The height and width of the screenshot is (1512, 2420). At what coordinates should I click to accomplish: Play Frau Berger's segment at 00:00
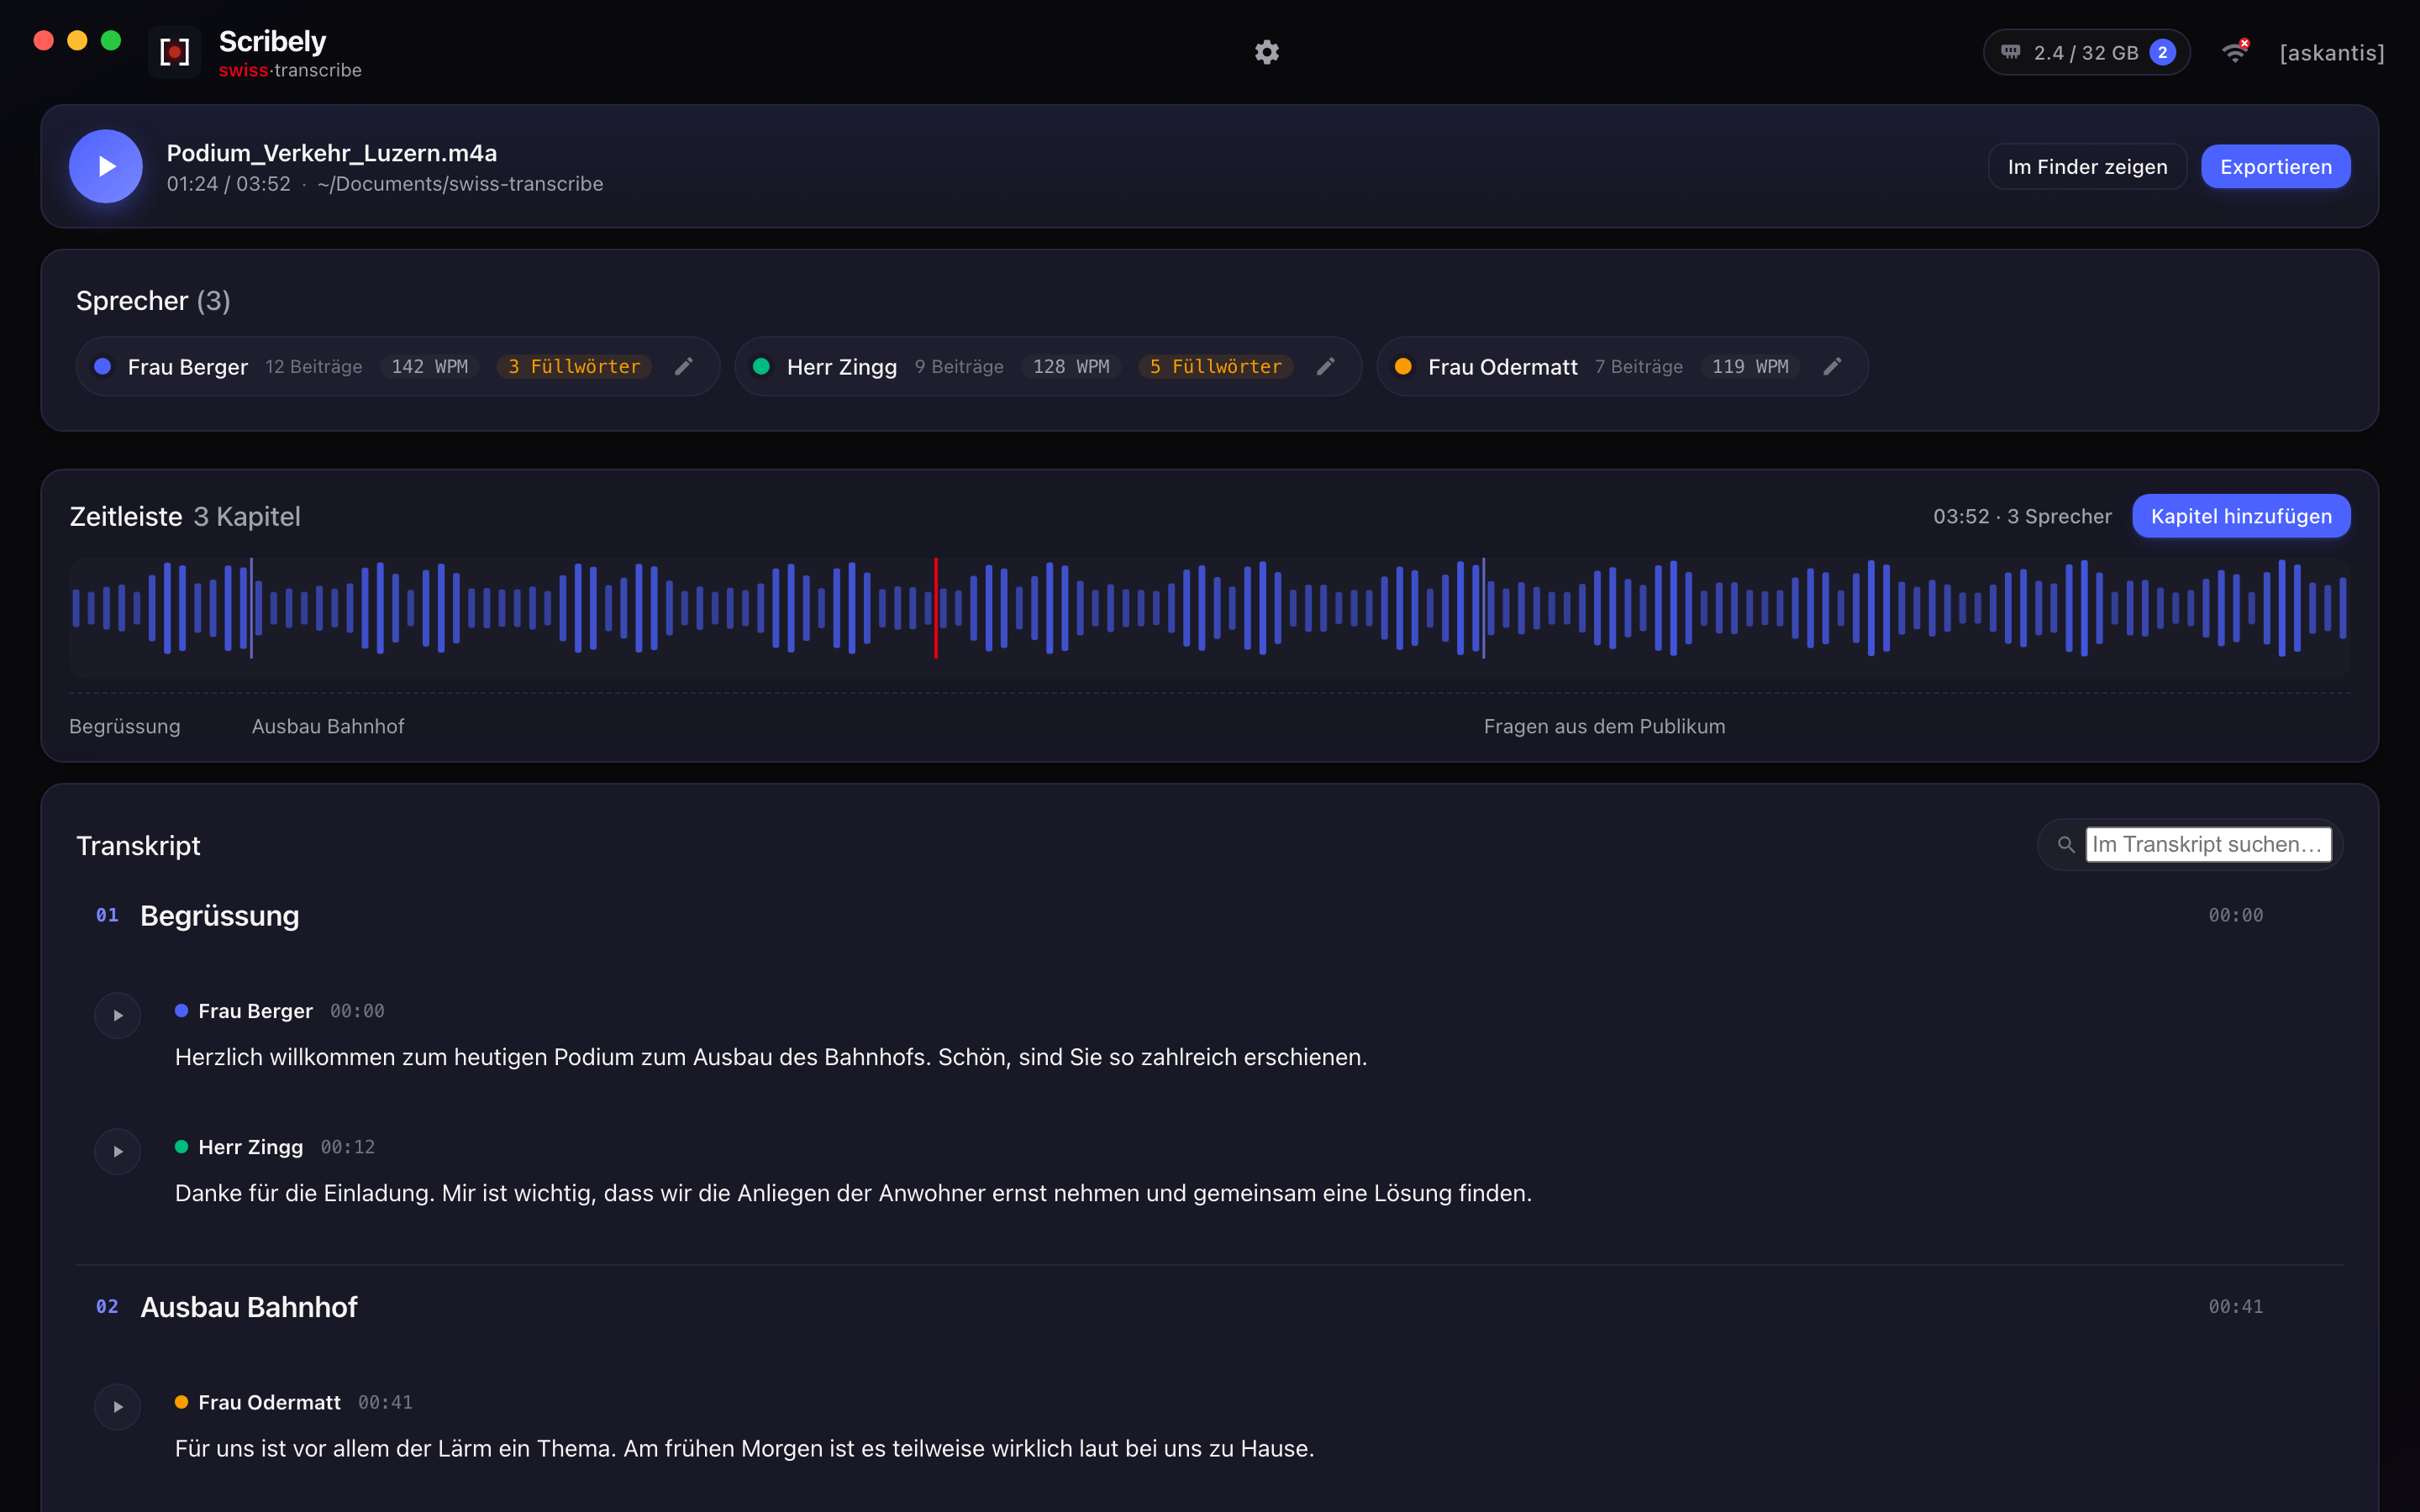(118, 1016)
